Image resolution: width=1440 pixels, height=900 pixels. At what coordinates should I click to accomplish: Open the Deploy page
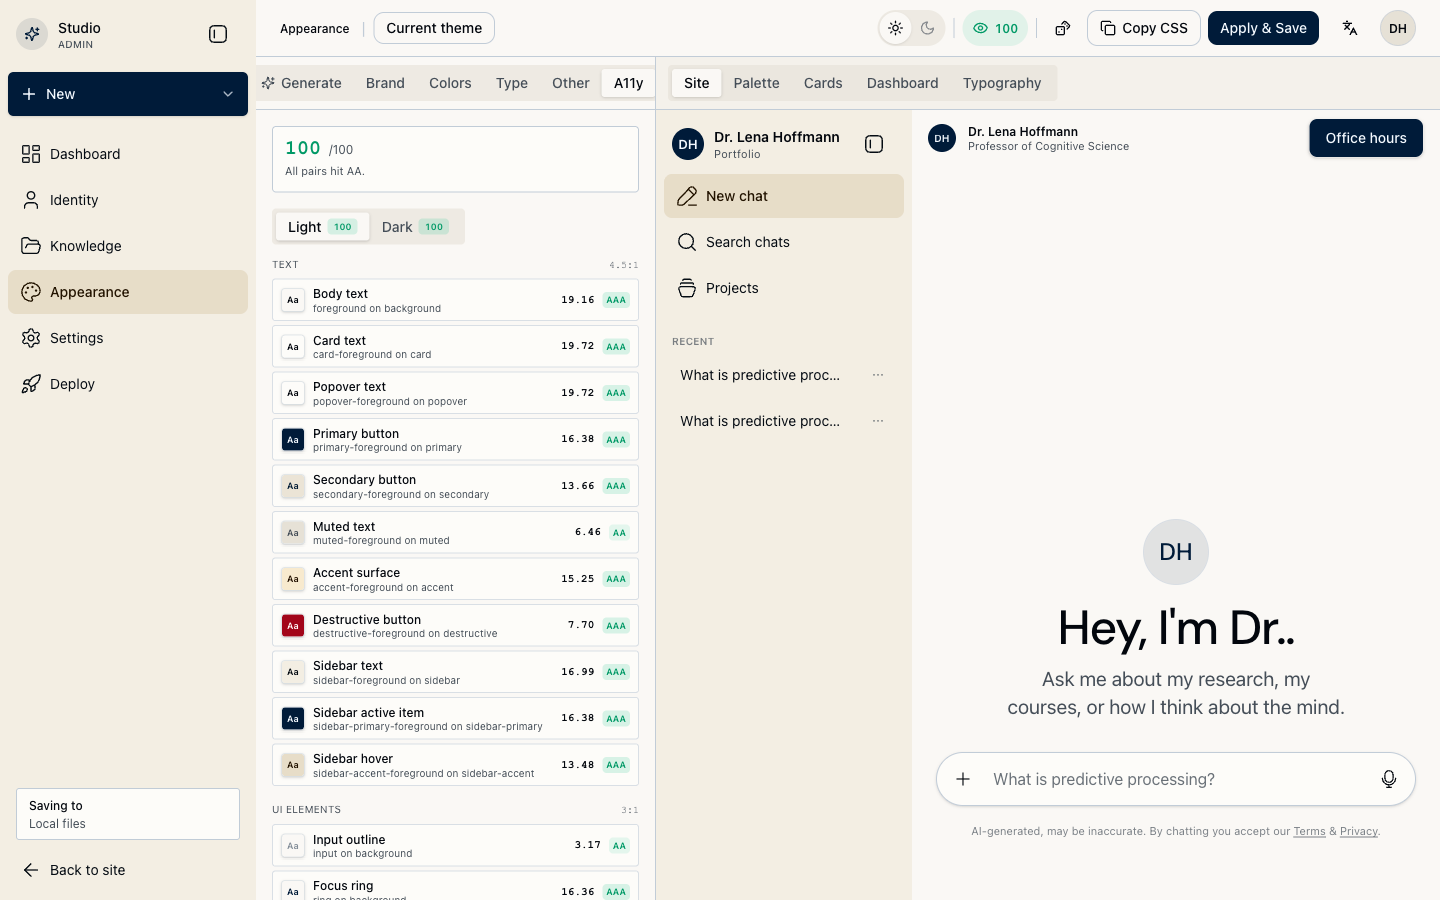[x=128, y=384]
